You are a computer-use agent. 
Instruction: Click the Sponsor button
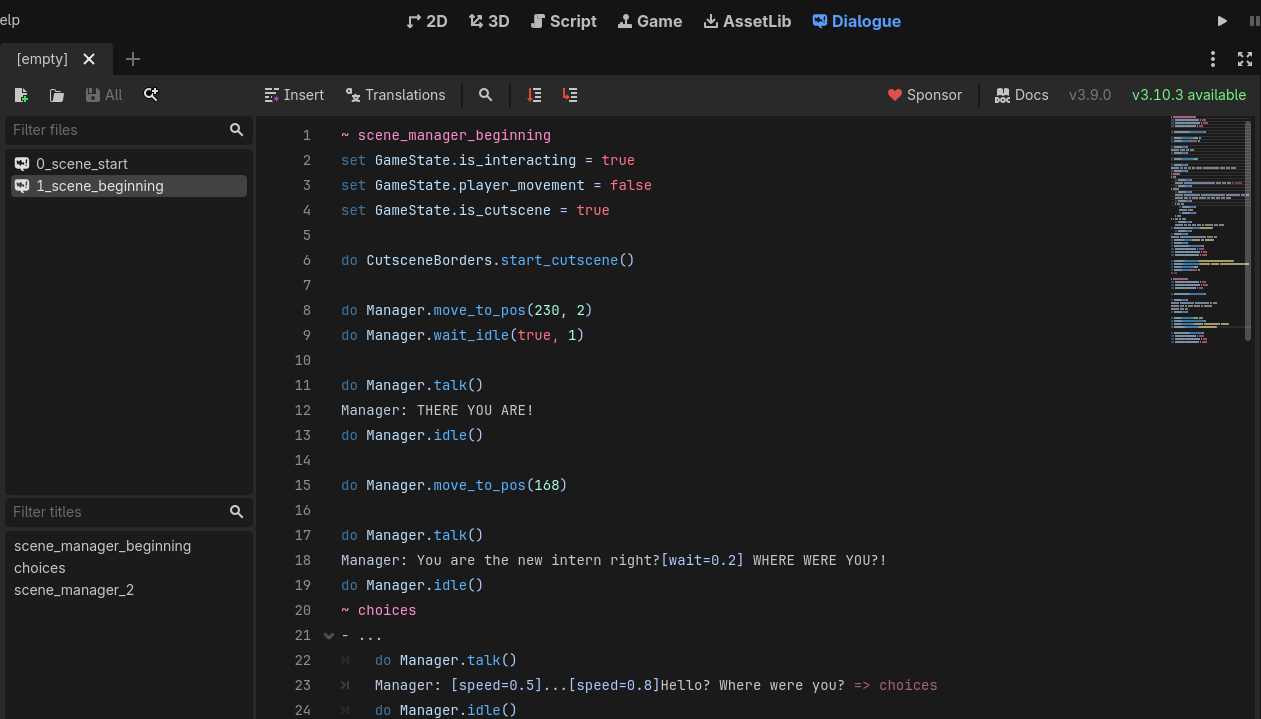coord(925,94)
